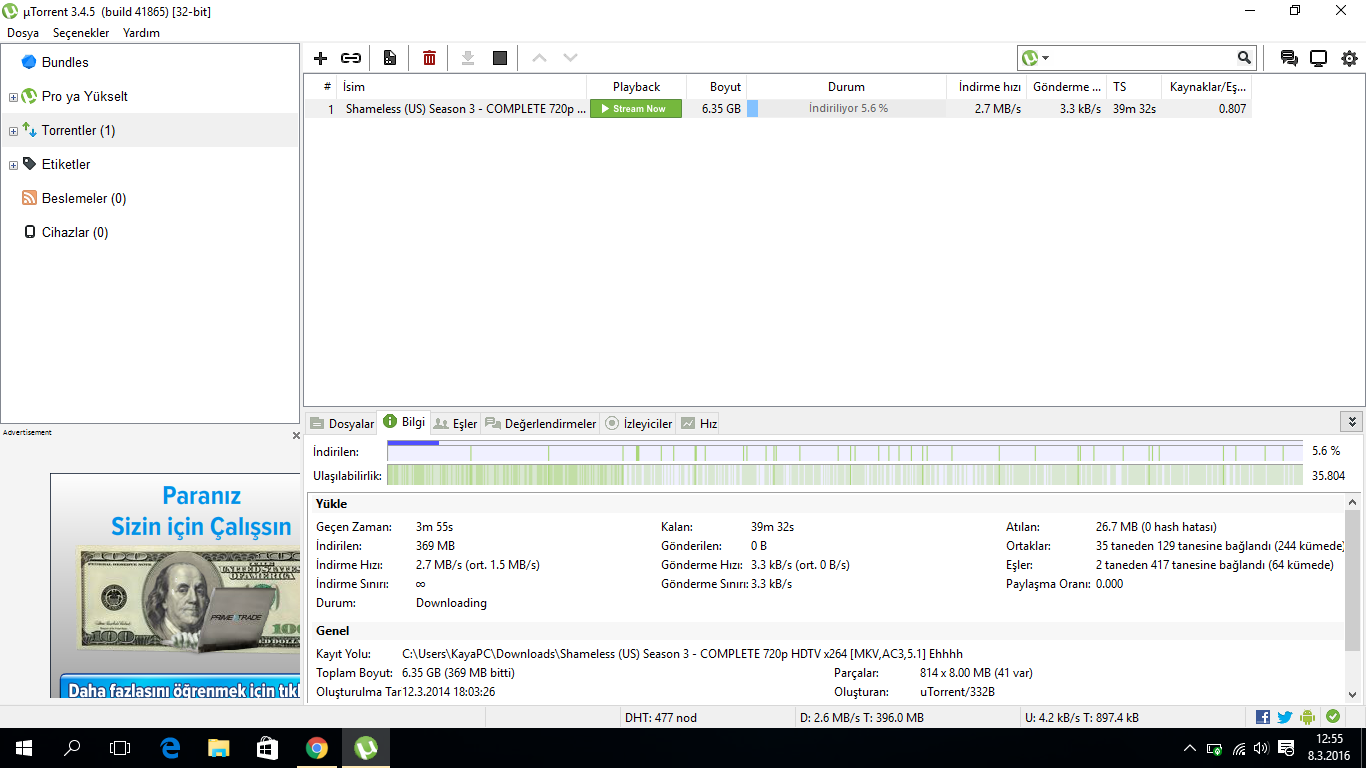
Task: Click the Ulaşılabilirlik availability bar
Action: [845, 475]
